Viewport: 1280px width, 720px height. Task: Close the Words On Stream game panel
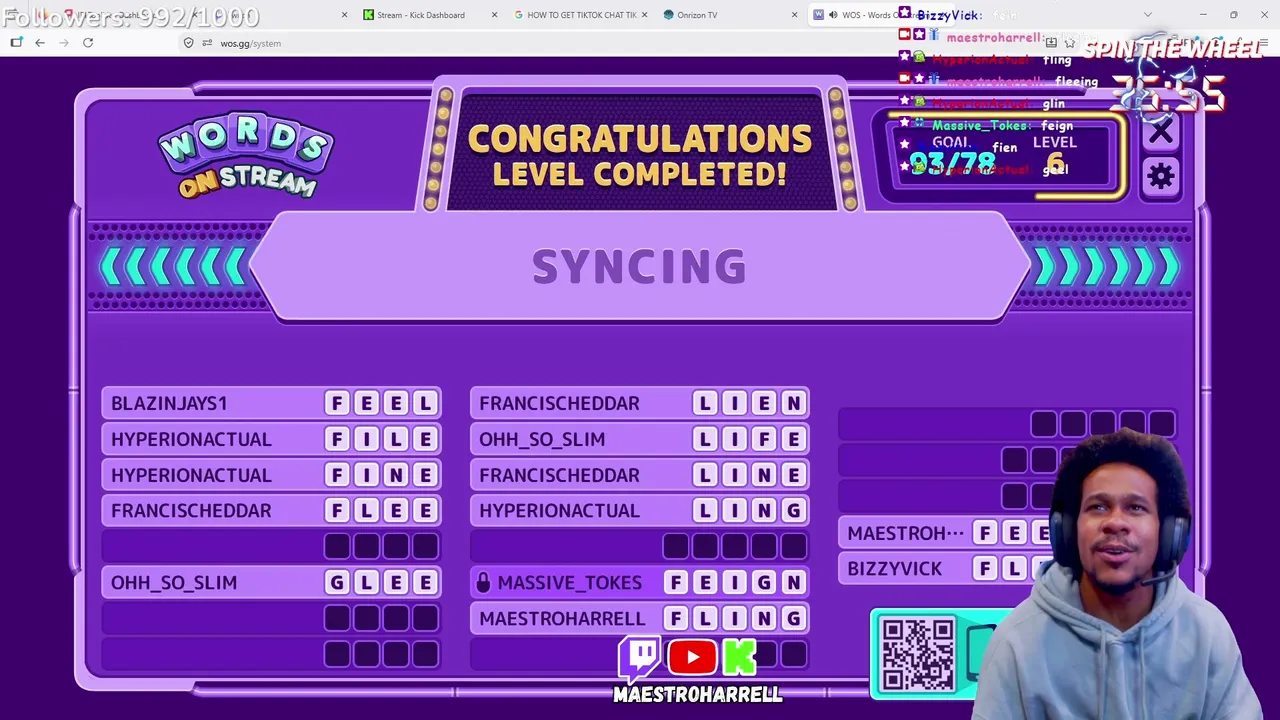pyautogui.click(x=1160, y=131)
